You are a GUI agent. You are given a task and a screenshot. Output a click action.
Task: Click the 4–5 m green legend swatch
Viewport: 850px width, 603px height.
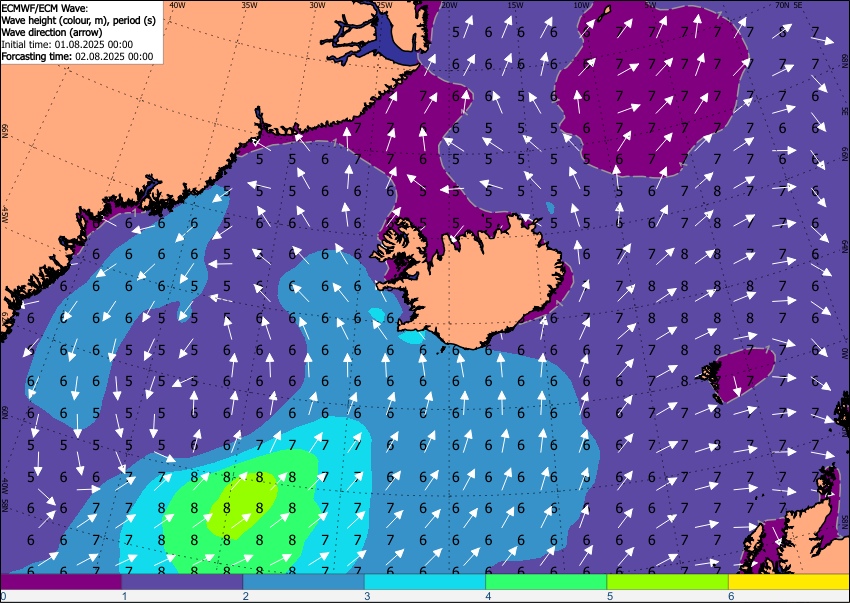click(546, 582)
